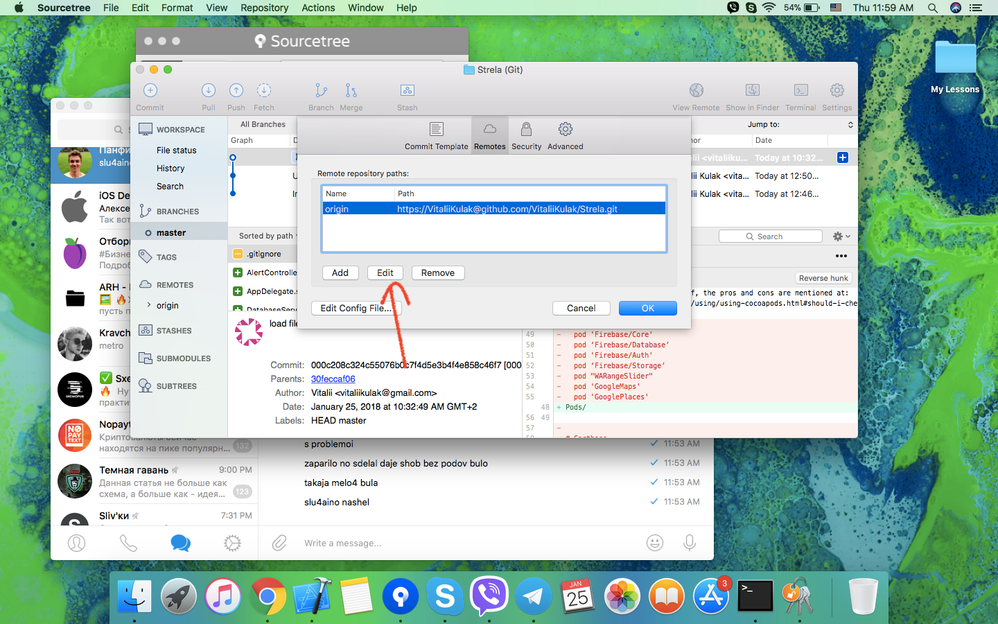Screen dimensions: 998x624
Task: Open parent commit link 30feccaf06
Action: pyautogui.click(x=333, y=379)
